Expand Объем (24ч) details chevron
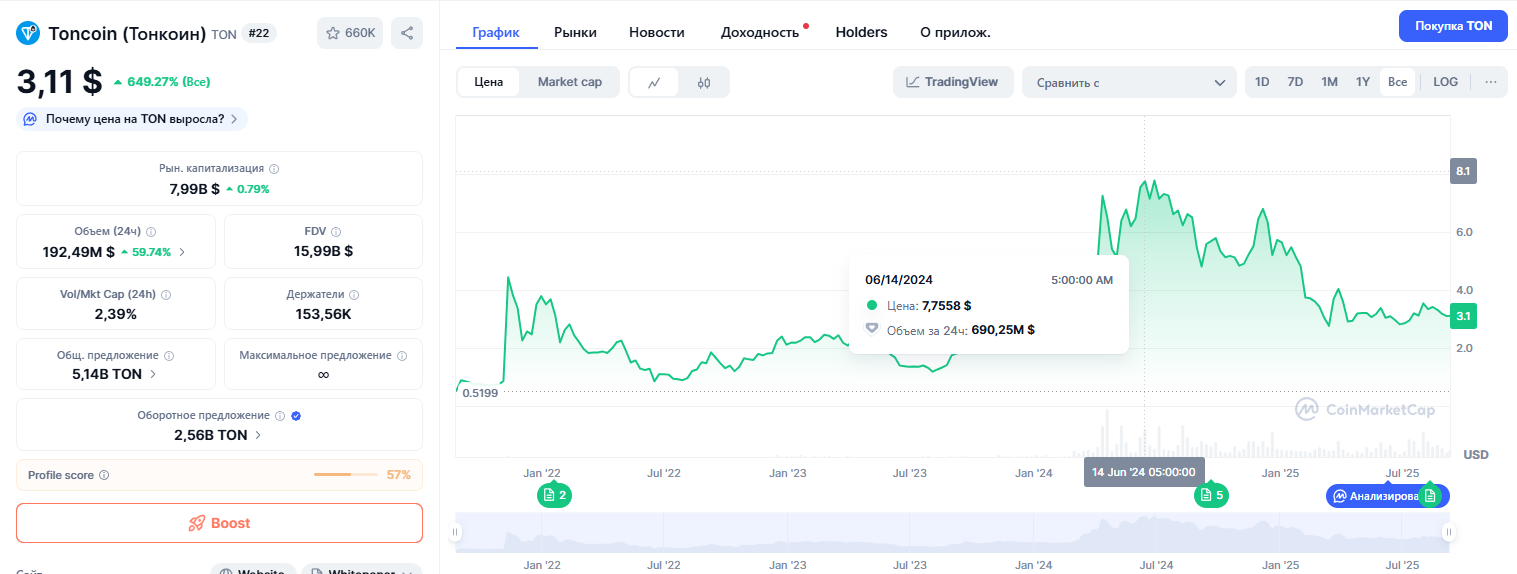 pos(181,252)
